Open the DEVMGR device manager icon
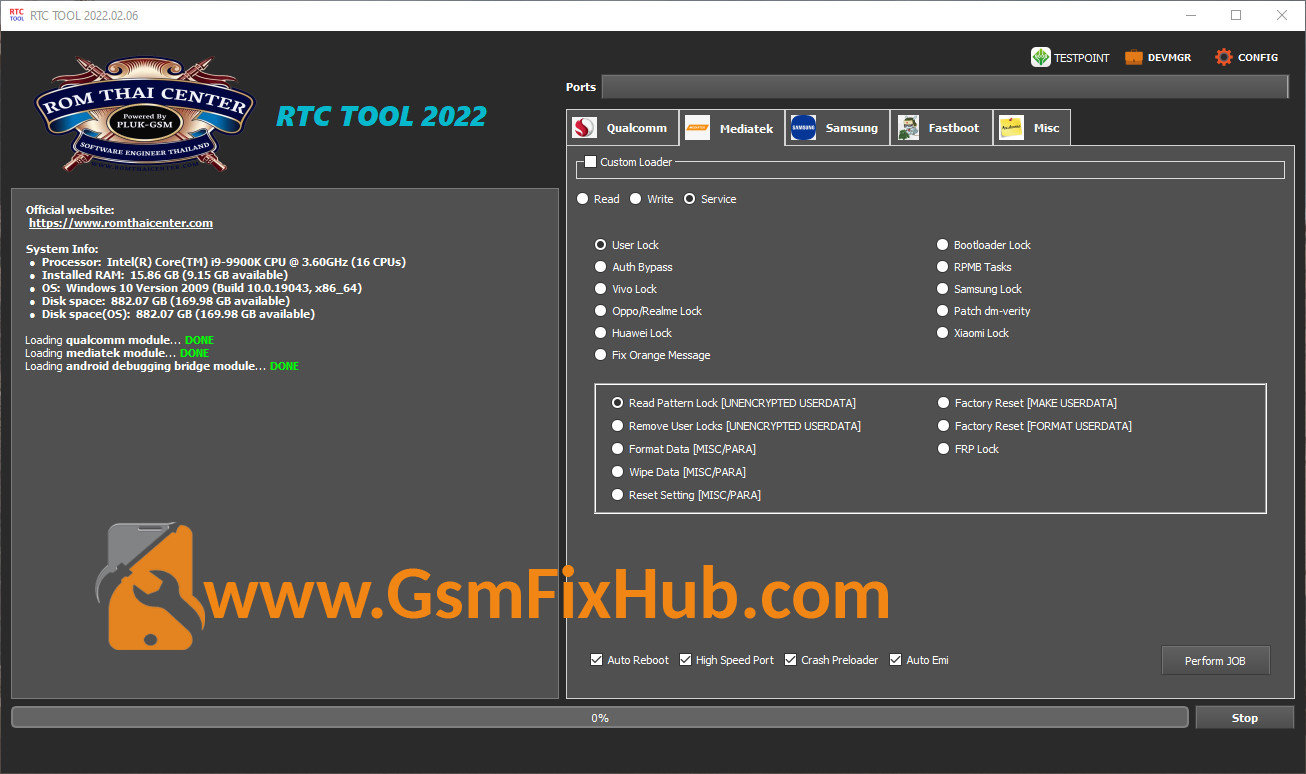Viewport: 1306px width, 774px height. pyautogui.click(x=1134, y=57)
